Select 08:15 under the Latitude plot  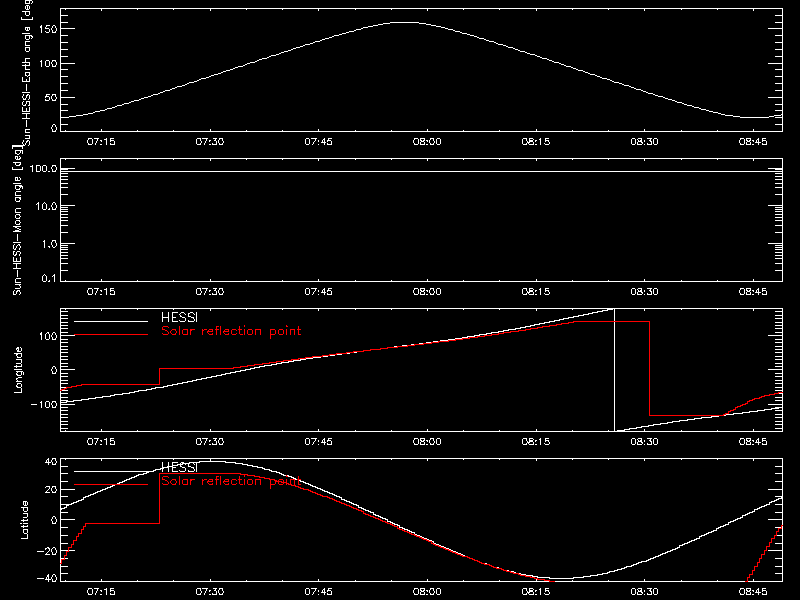click(x=536, y=592)
